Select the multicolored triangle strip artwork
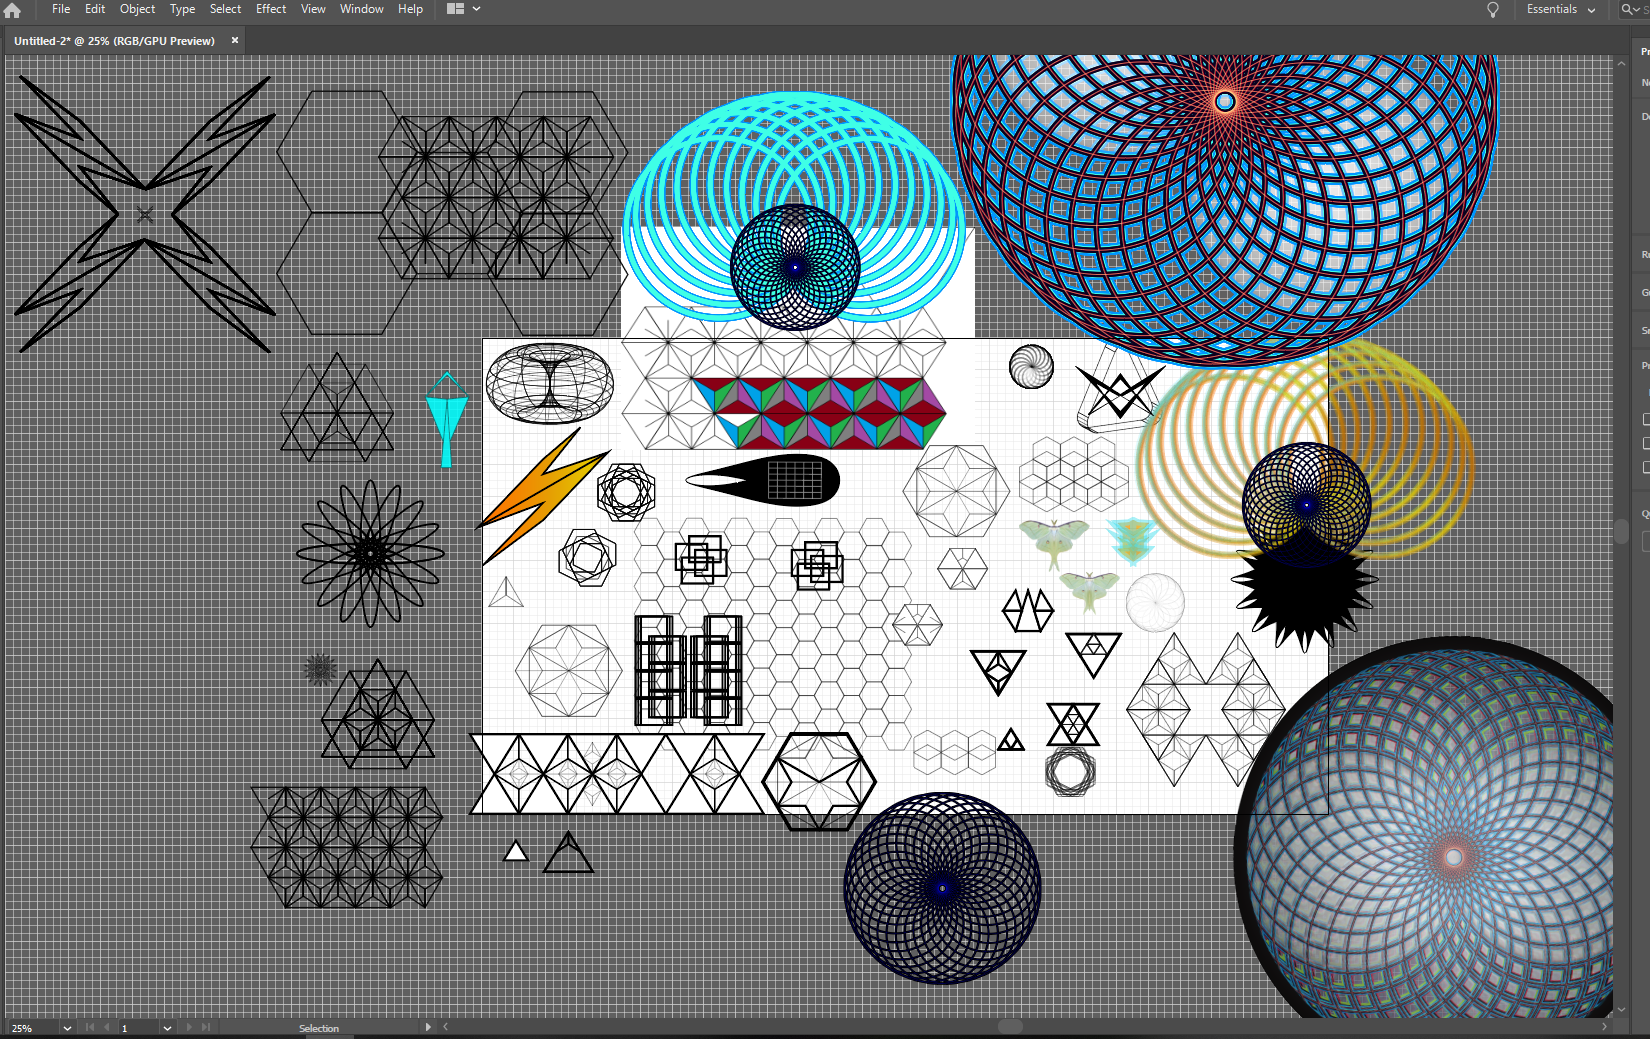Image resolution: width=1650 pixels, height=1039 pixels. [x=820, y=412]
